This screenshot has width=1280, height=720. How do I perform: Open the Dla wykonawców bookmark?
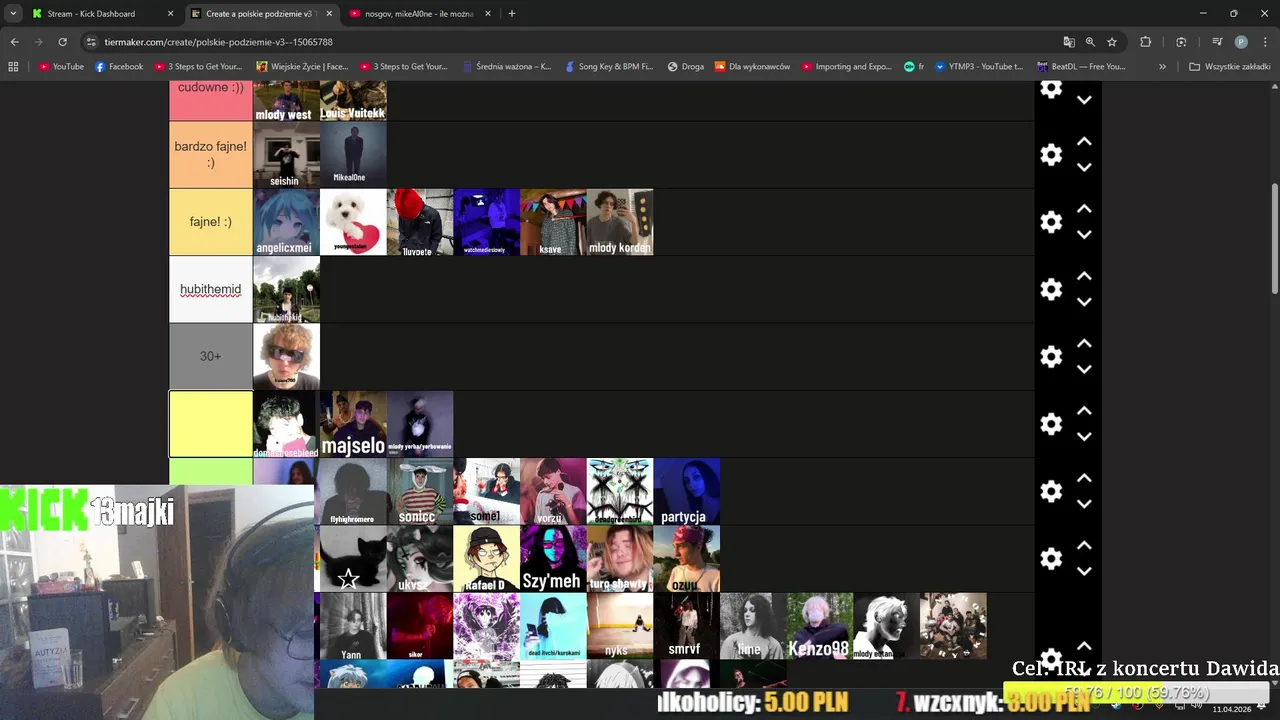pos(752,67)
